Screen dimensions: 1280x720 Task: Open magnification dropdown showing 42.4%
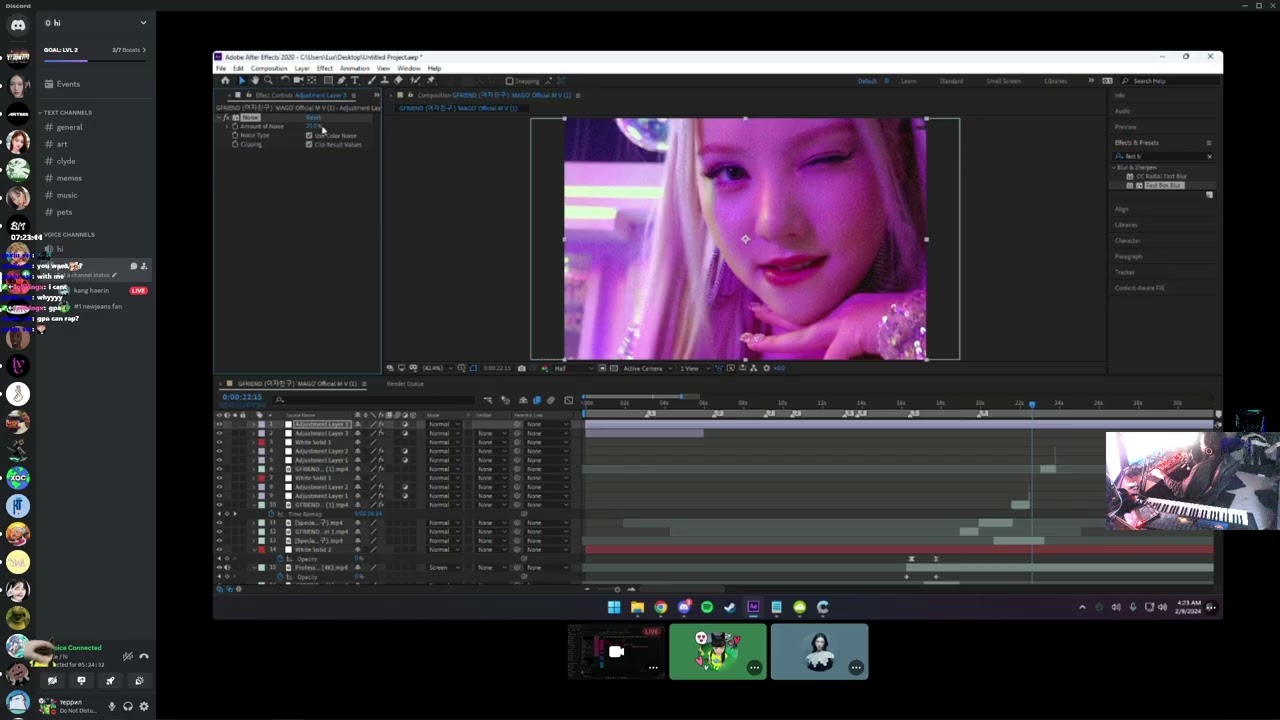pyautogui.click(x=438, y=368)
